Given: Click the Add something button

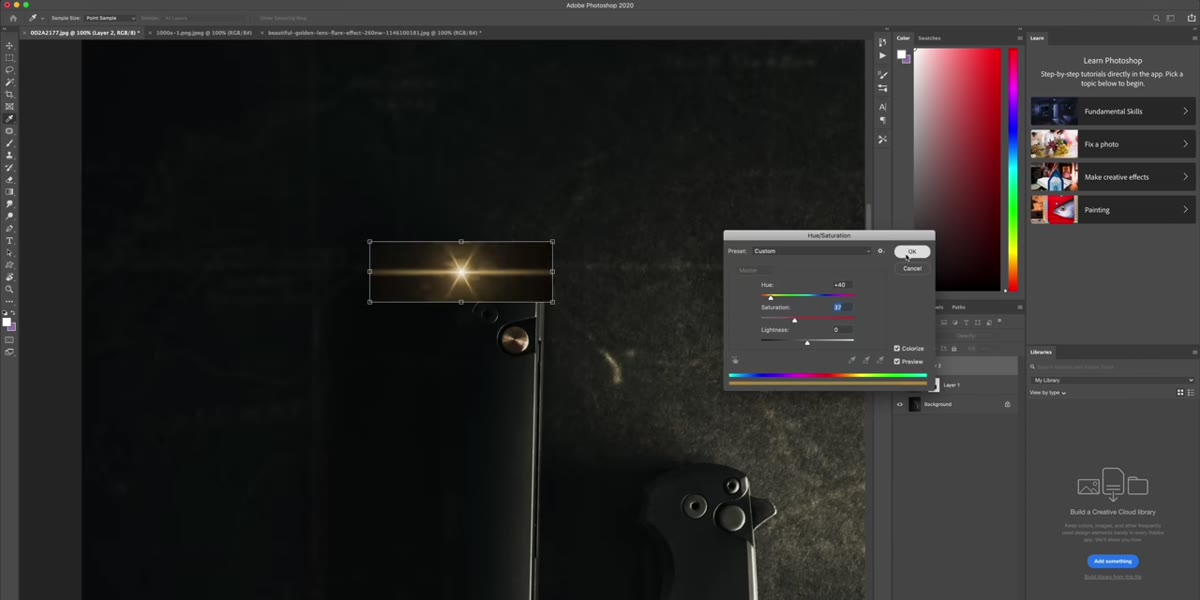Looking at the screenshot, I should tap(1112, 561).
